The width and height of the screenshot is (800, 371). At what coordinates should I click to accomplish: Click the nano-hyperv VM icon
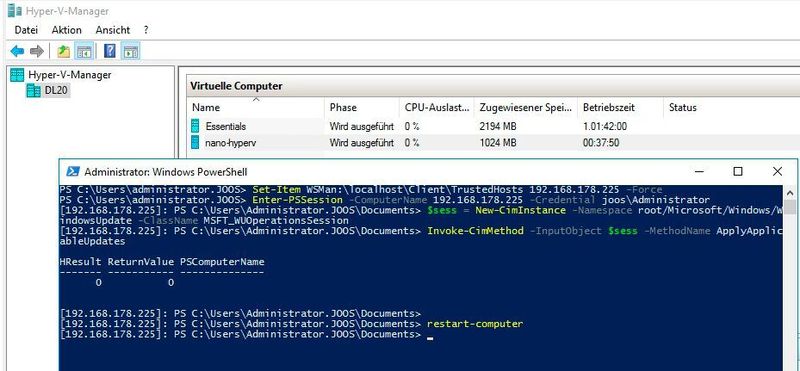[195, 142]
